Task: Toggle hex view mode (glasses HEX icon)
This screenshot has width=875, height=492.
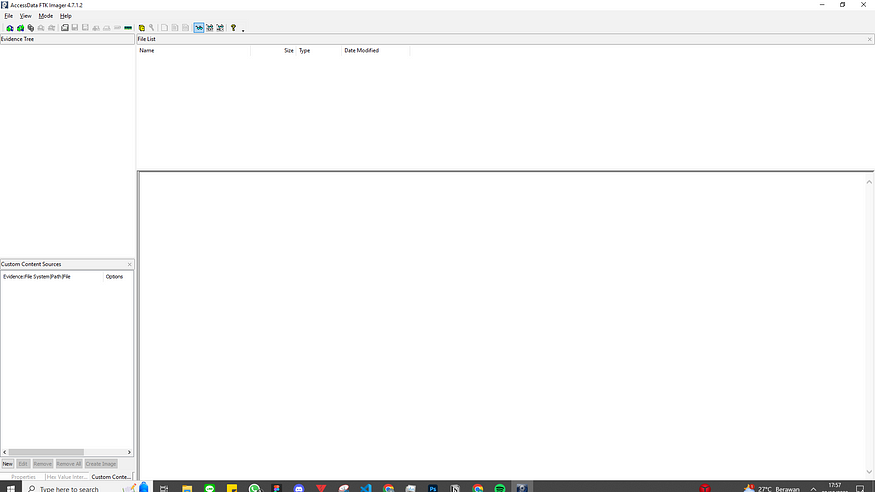Action: click(x=220, y=28)
